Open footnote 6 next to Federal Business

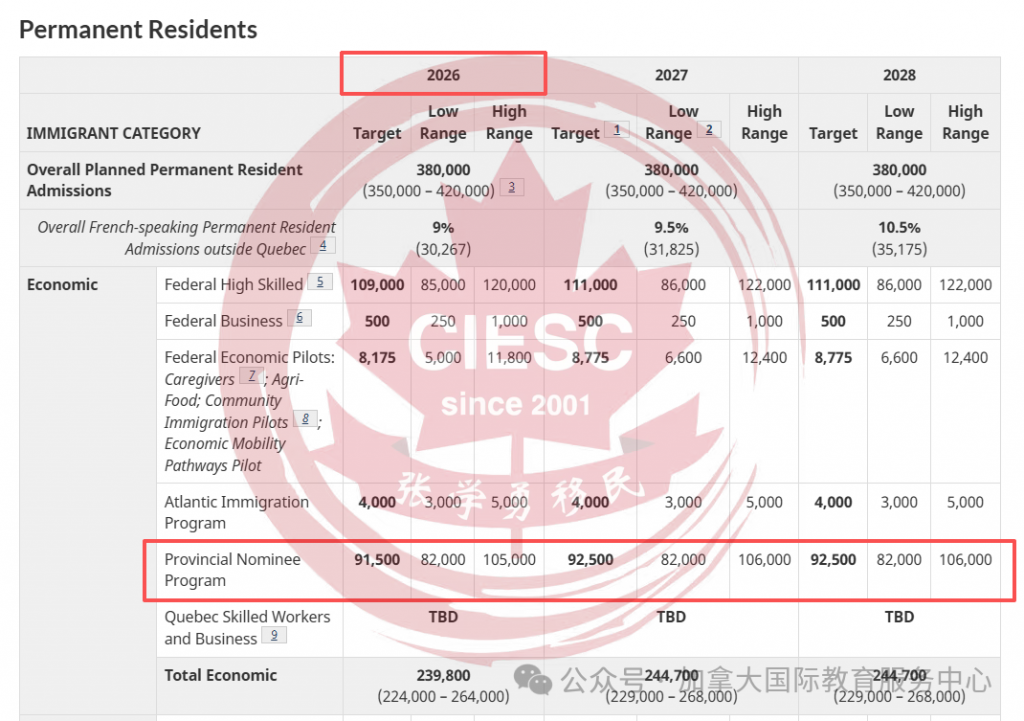tap(299, 318)
